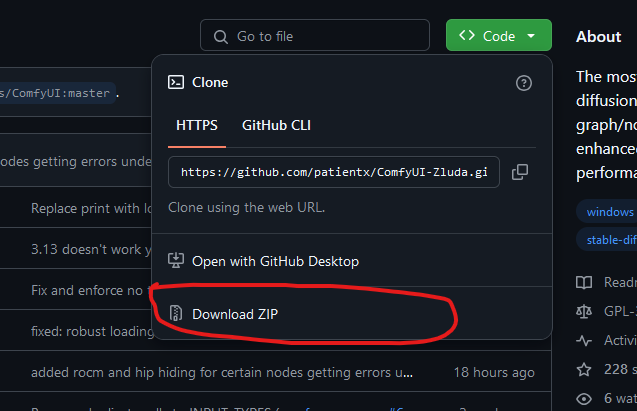The width and height of the screenshot is (637, 411).
Task: Choose Open with GitHub Desktop
Action: tap(352, 261)
